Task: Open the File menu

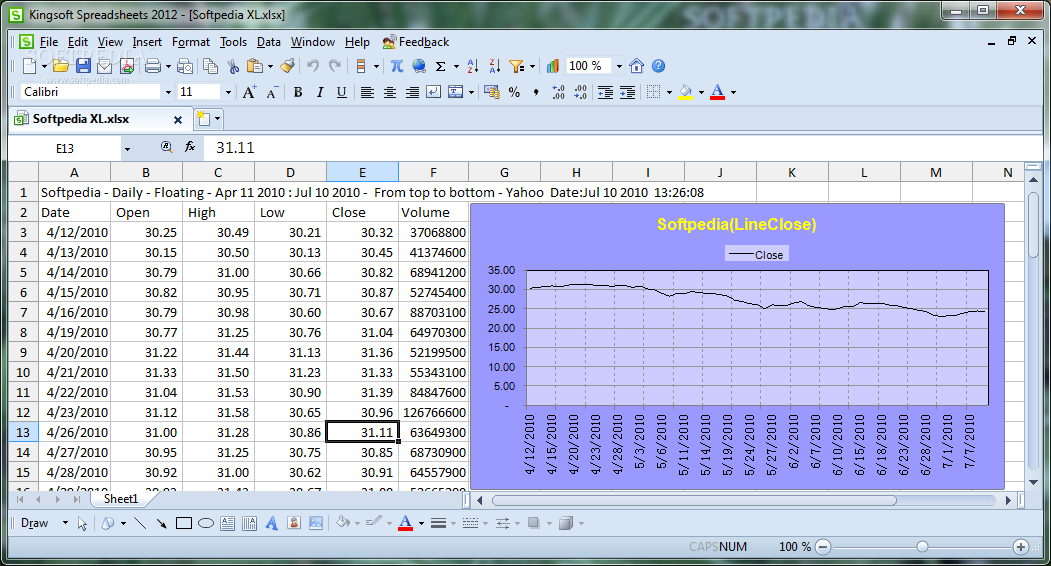Action: [49, 42]
